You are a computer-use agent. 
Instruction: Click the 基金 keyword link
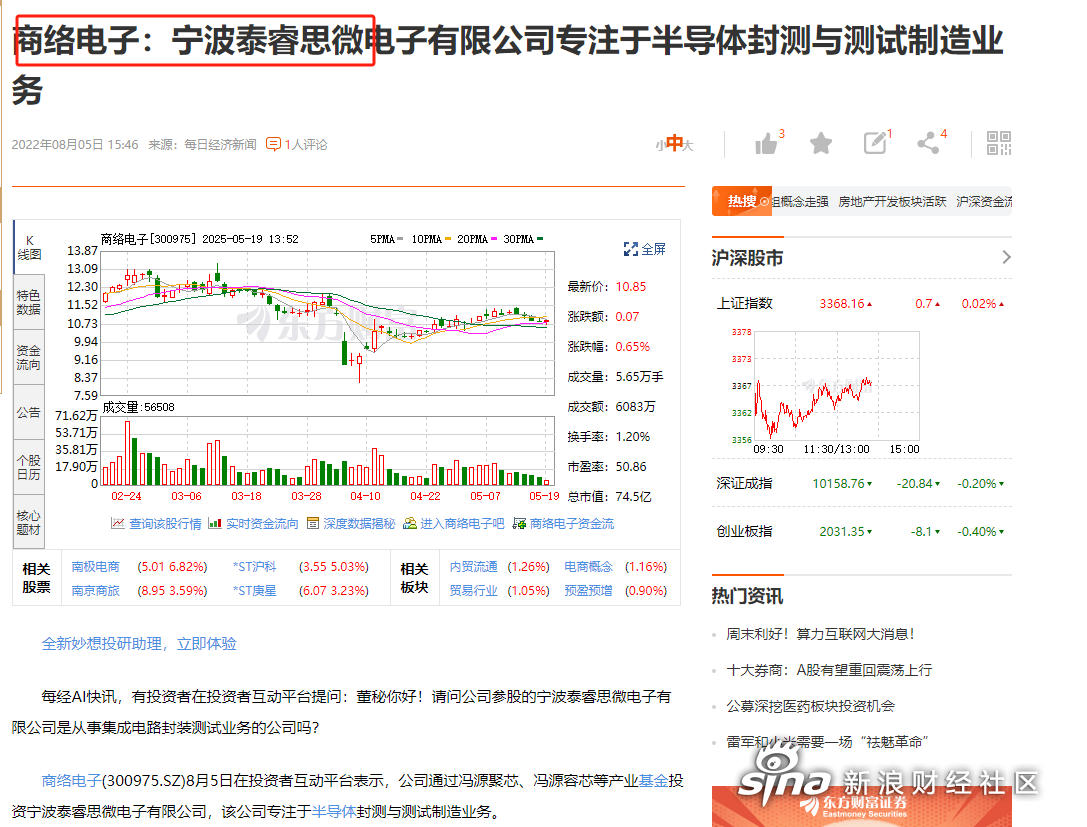[653, 781]
